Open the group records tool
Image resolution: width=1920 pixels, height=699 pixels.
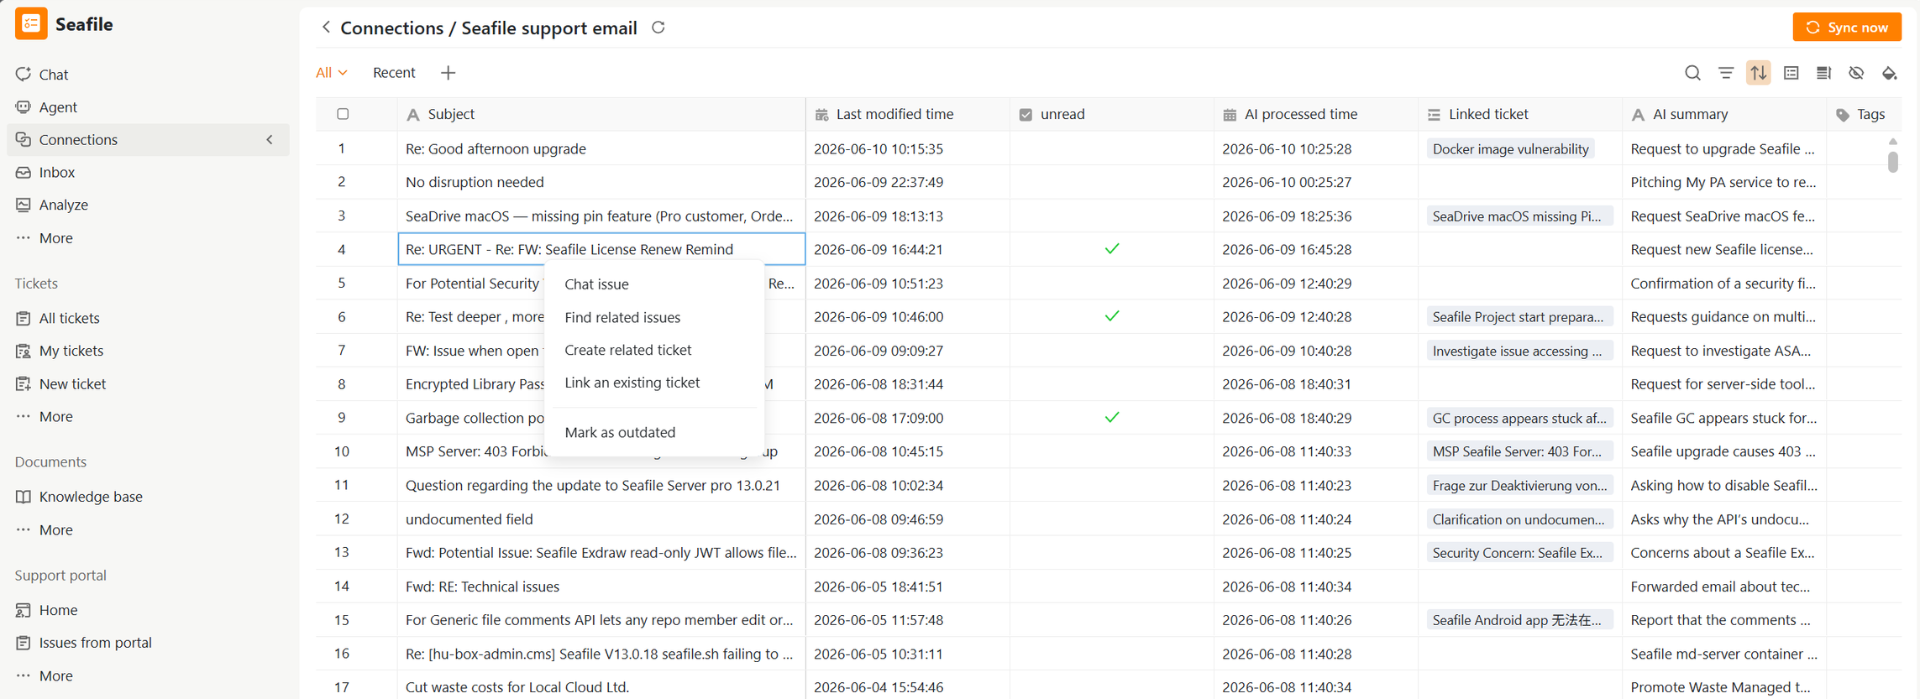(1791, 73)
